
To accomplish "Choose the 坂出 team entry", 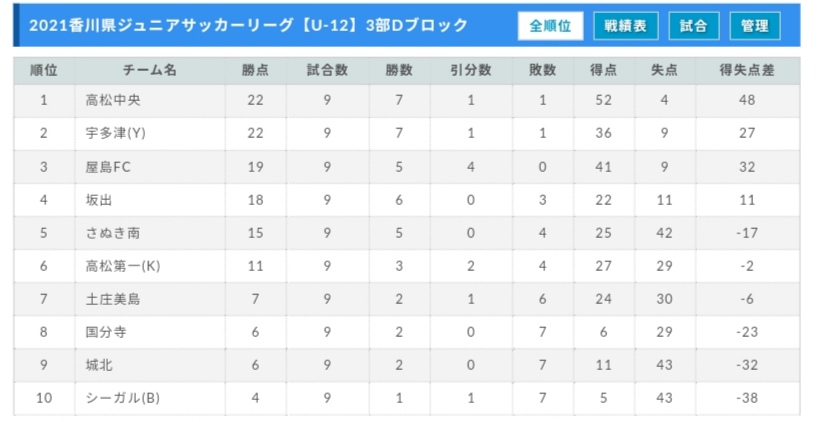I will 99,200.
